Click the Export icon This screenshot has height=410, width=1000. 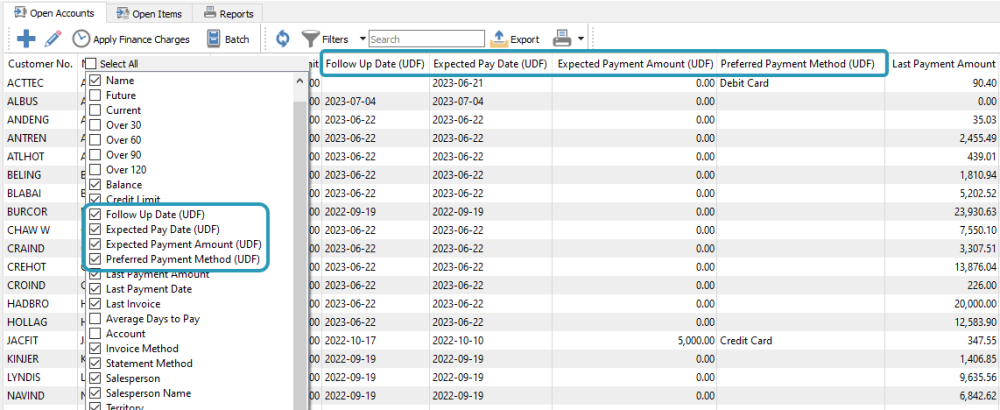pyautogui.click(x=498, y=39)
